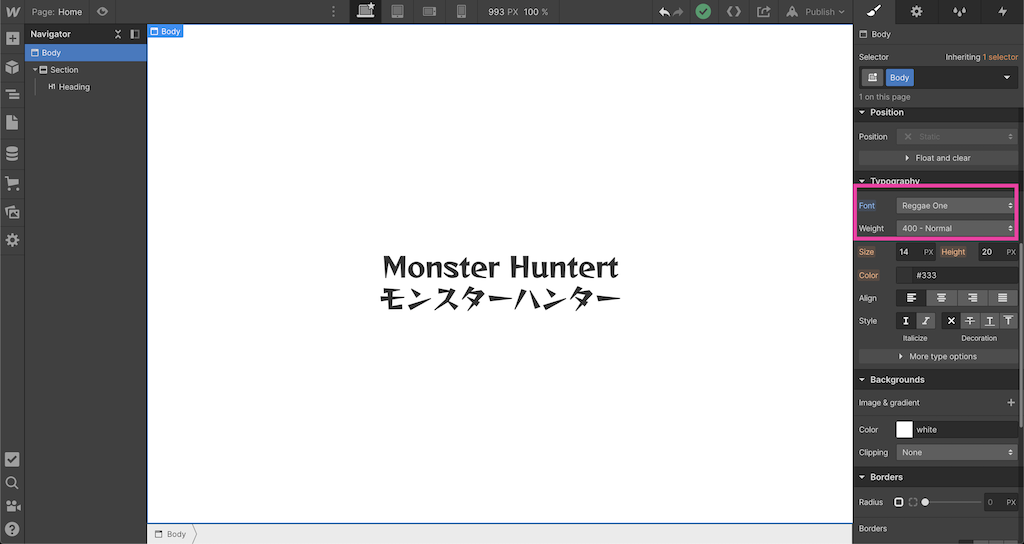1024x544 pixels.
Task: Click the Monster Huntert heading
Action: (x=500, y=267)
